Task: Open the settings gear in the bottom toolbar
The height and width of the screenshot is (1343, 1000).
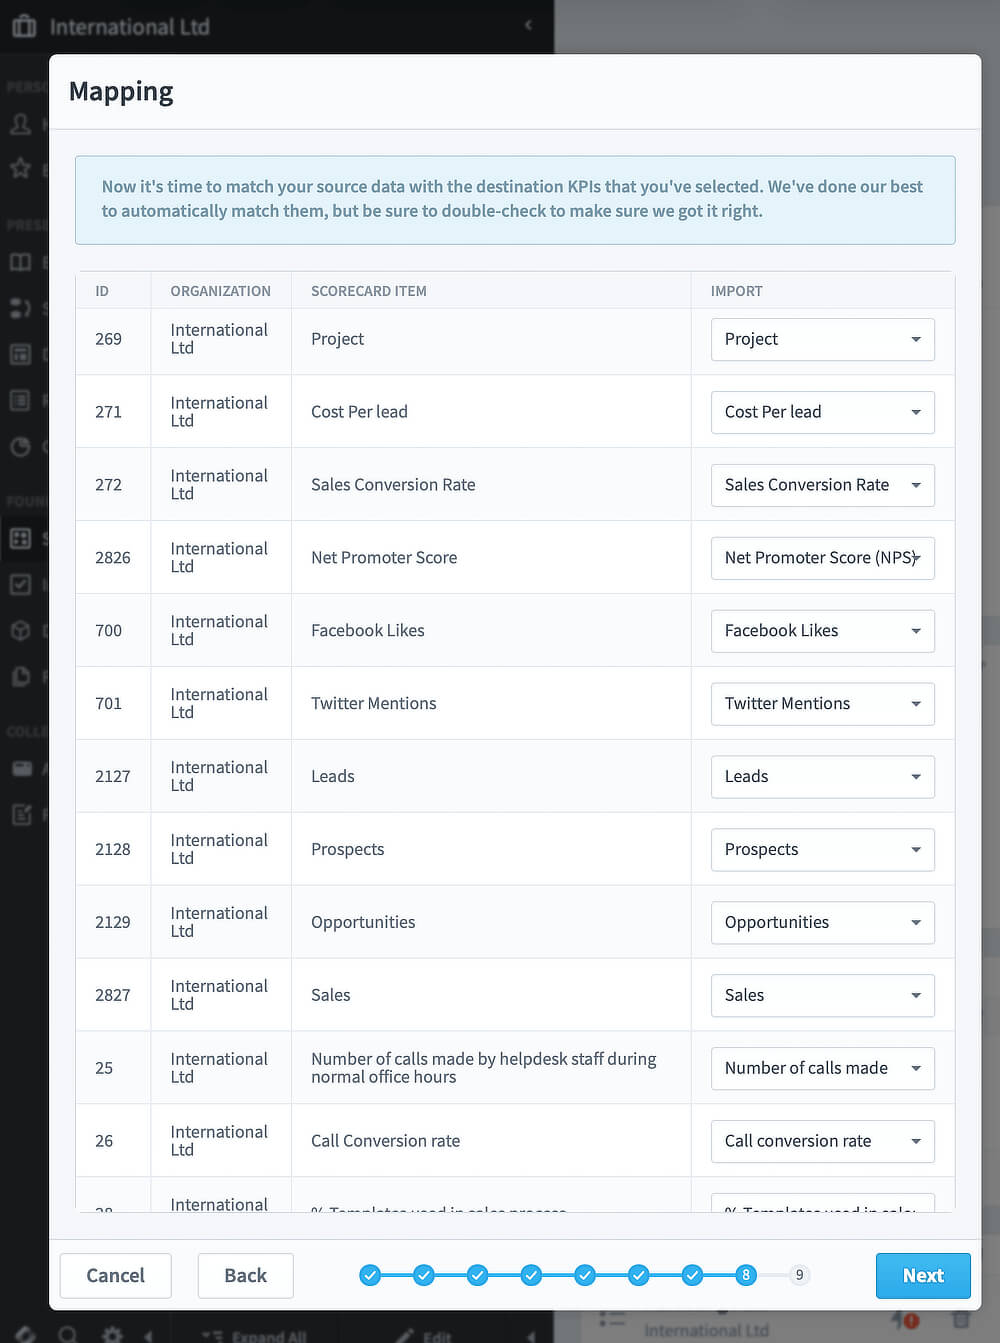Action: click(x=113, y=1335)
